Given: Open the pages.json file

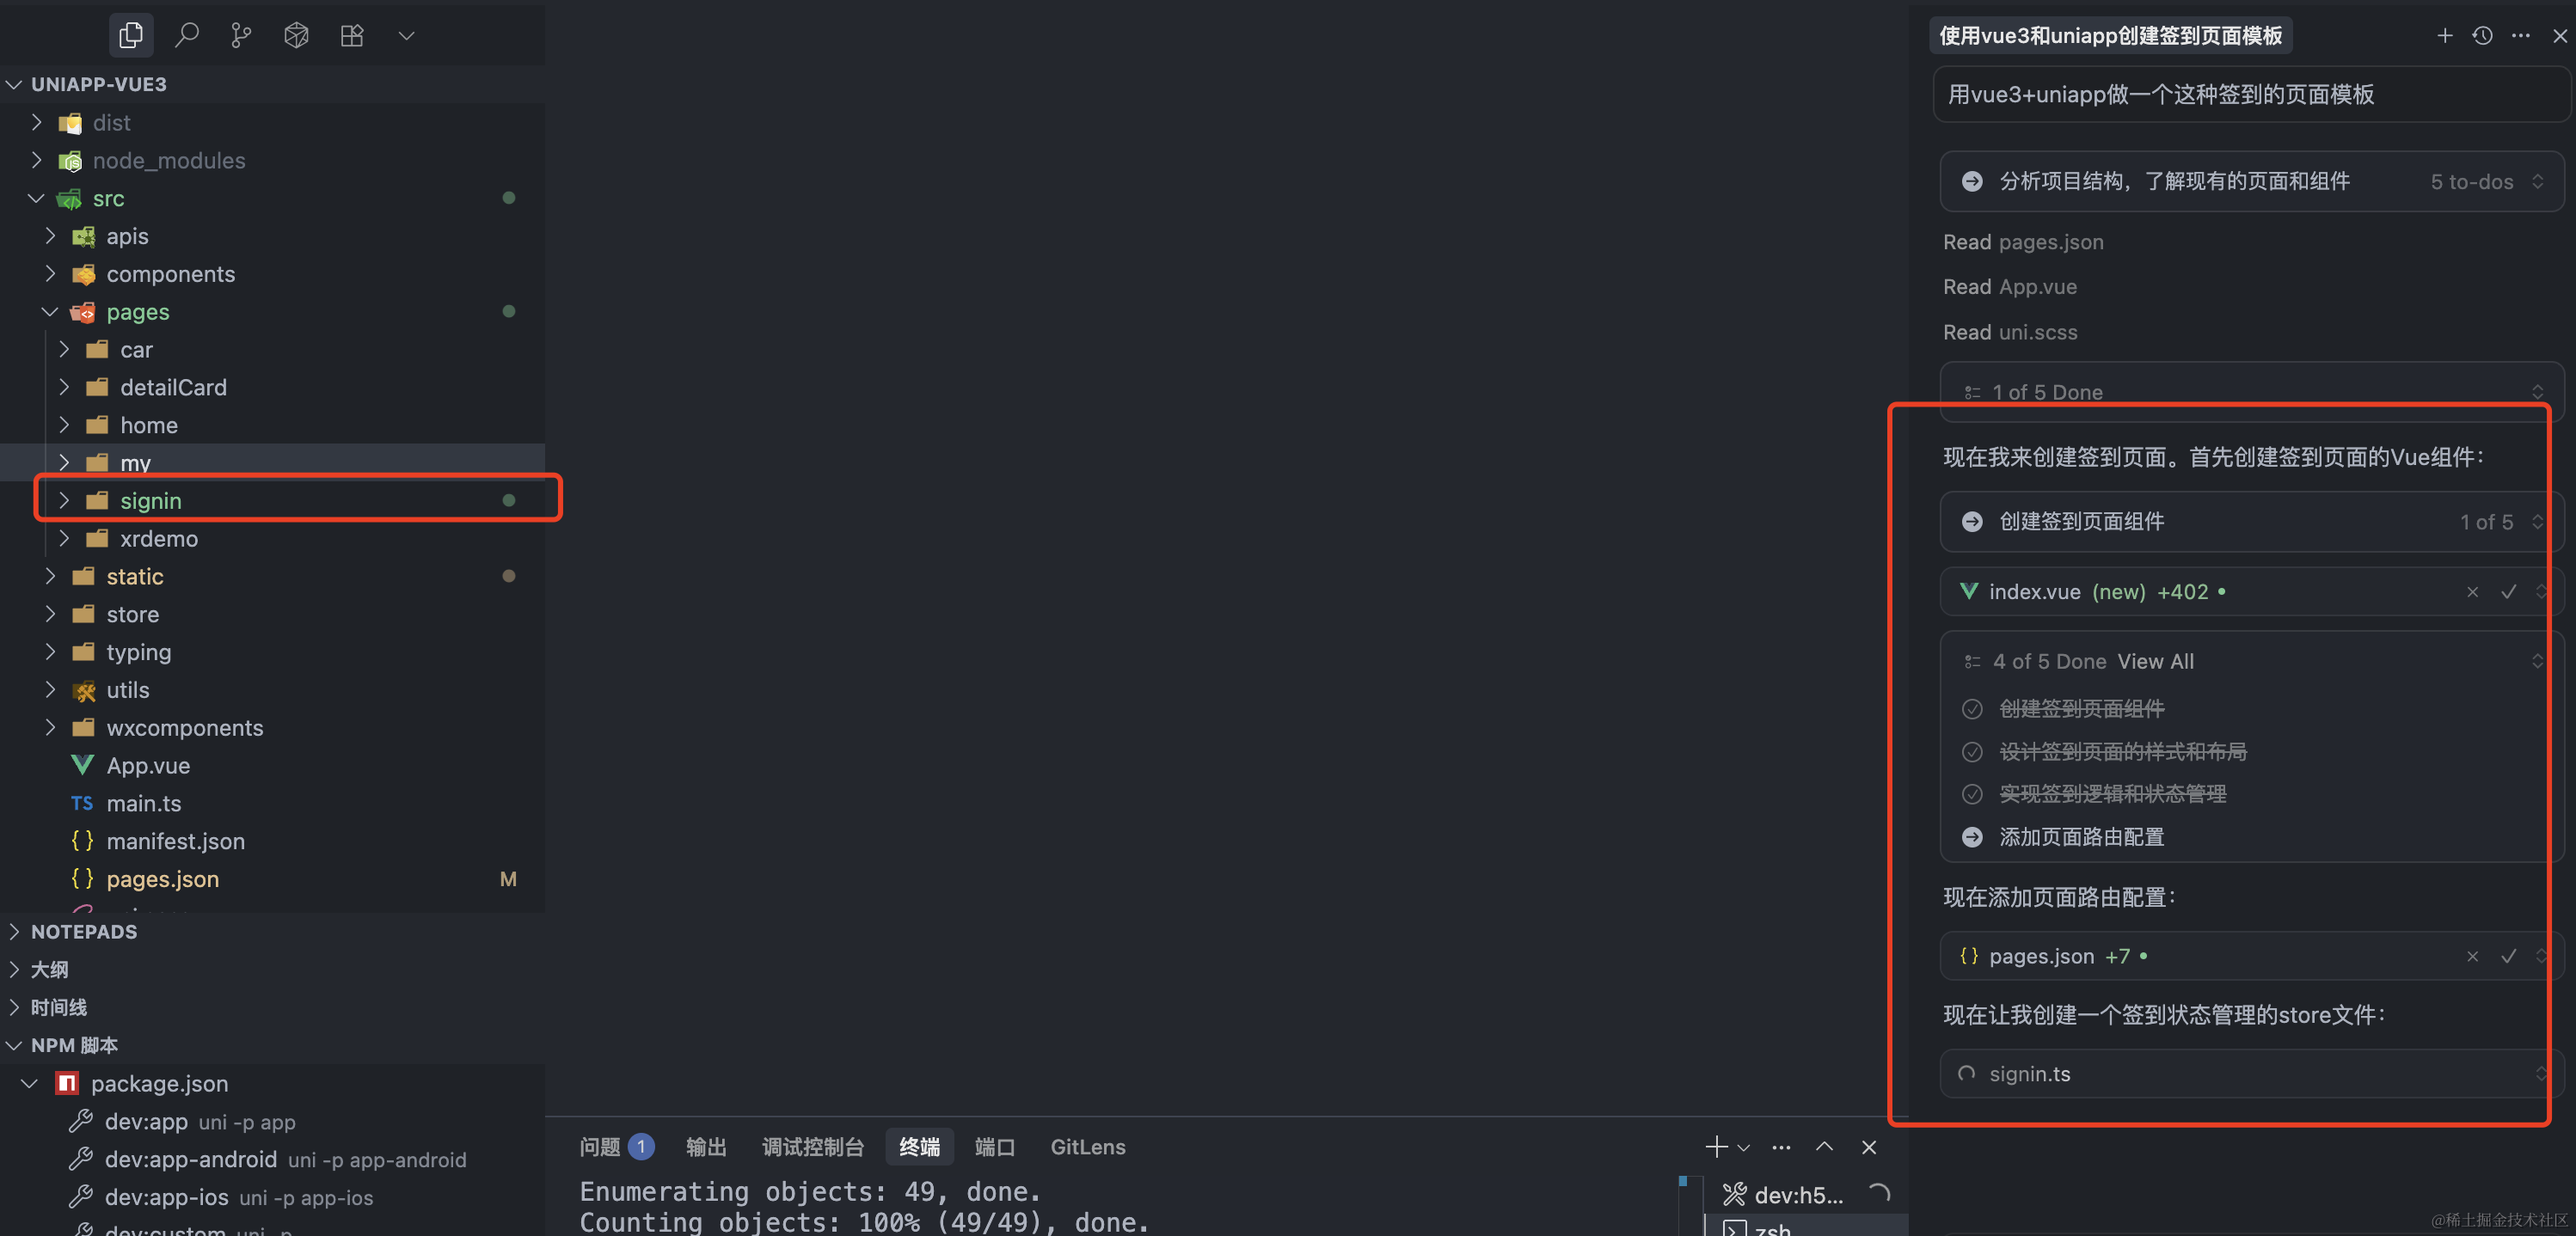Looking at the screenshot, I should tap(162, 879).
